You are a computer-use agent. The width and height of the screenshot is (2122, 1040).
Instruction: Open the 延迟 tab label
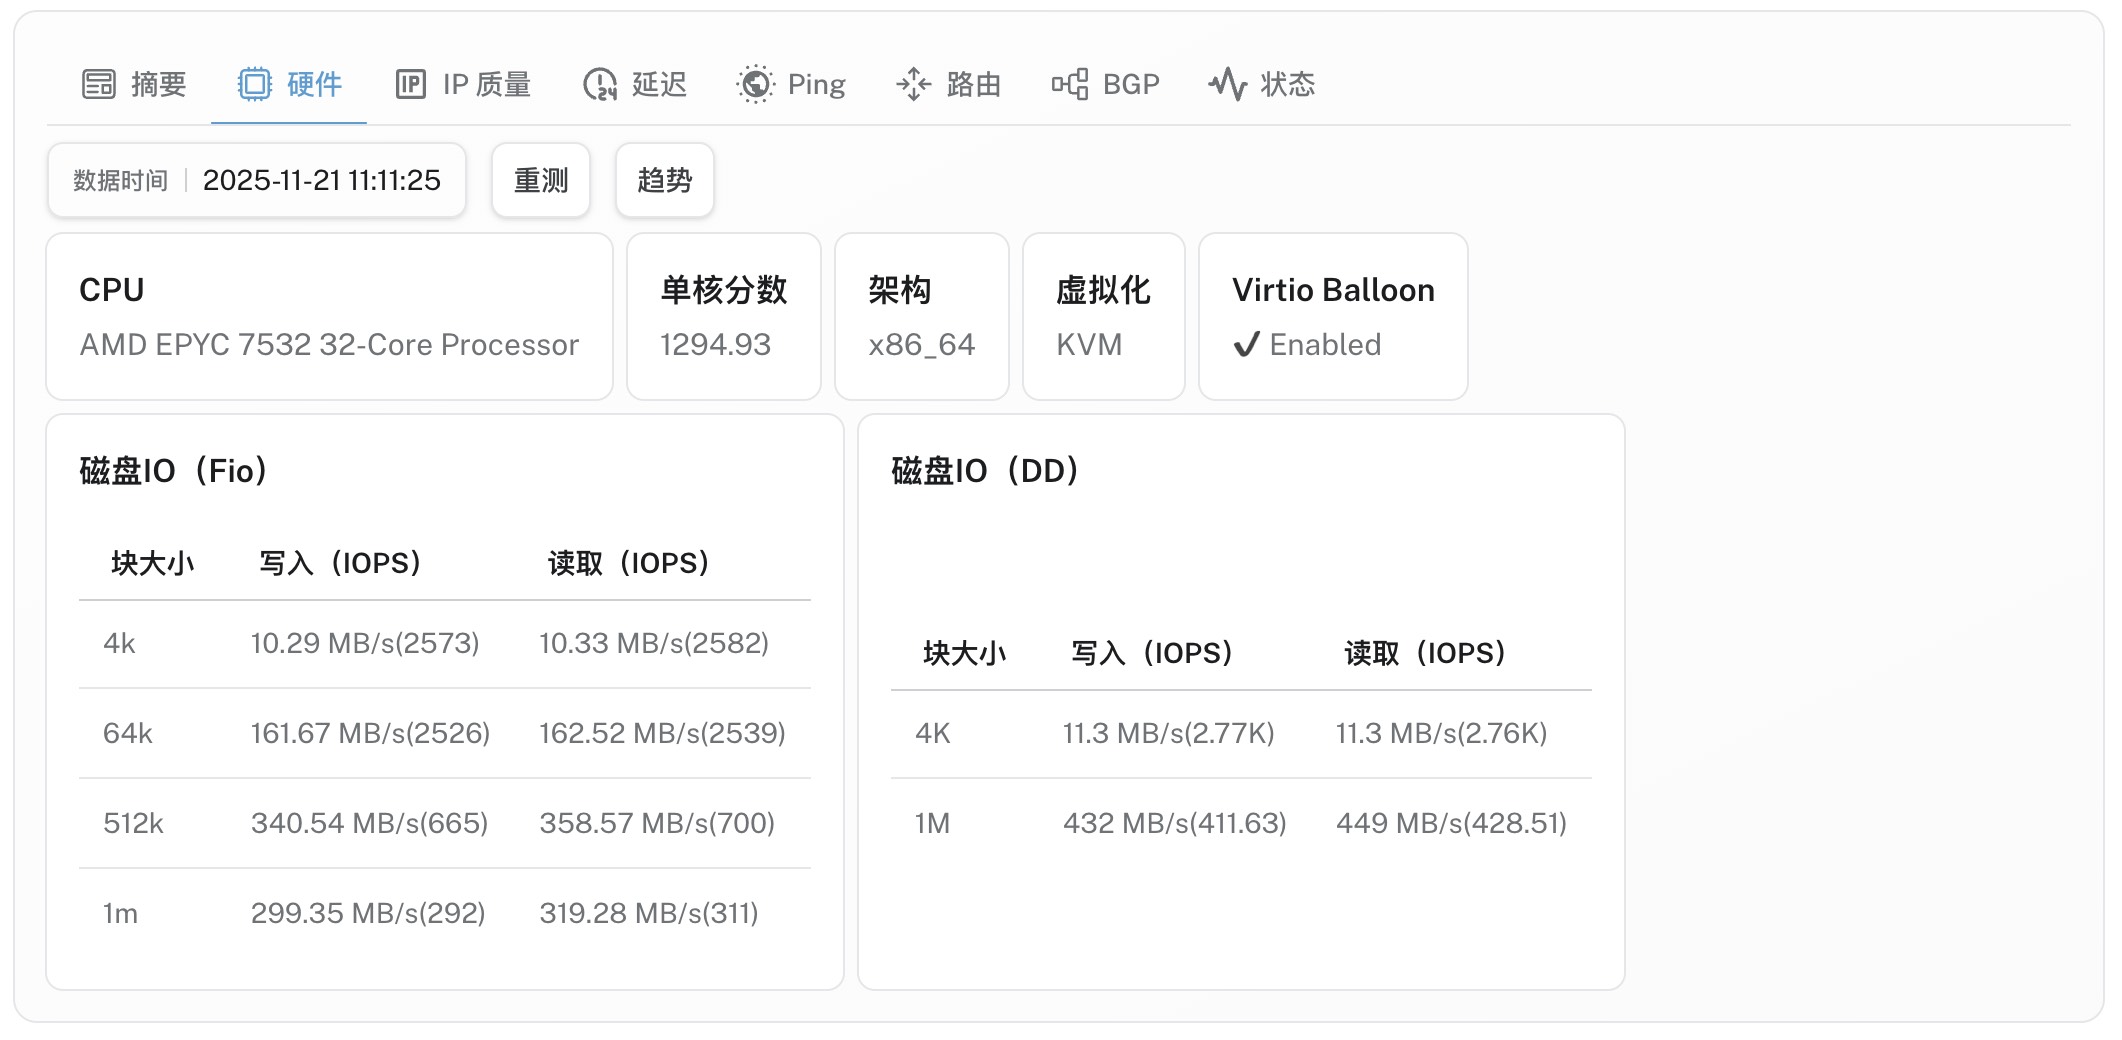660,84
